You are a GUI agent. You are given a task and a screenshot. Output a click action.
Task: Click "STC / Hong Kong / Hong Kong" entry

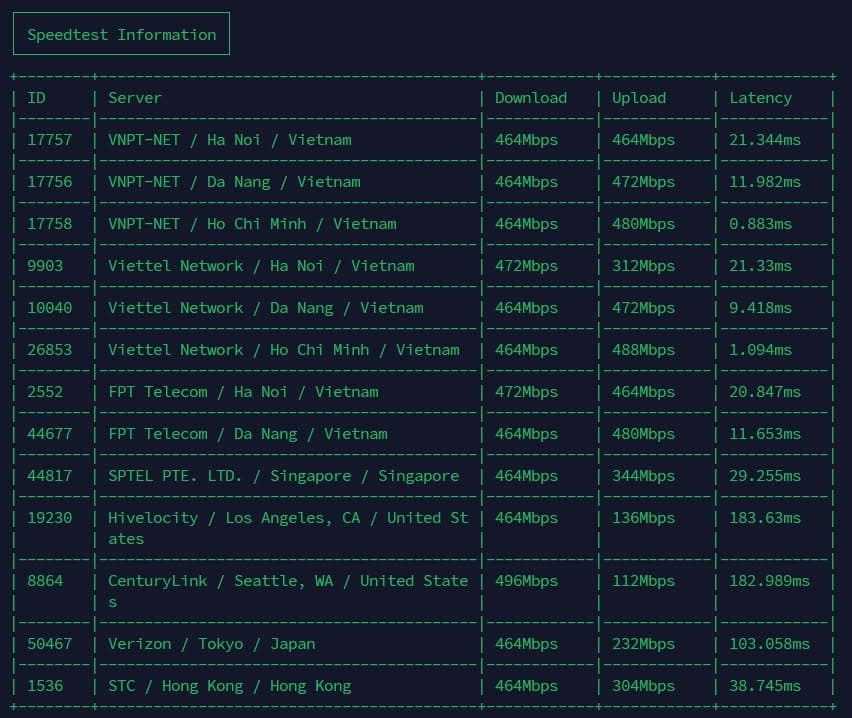click(x=230, y=686)
